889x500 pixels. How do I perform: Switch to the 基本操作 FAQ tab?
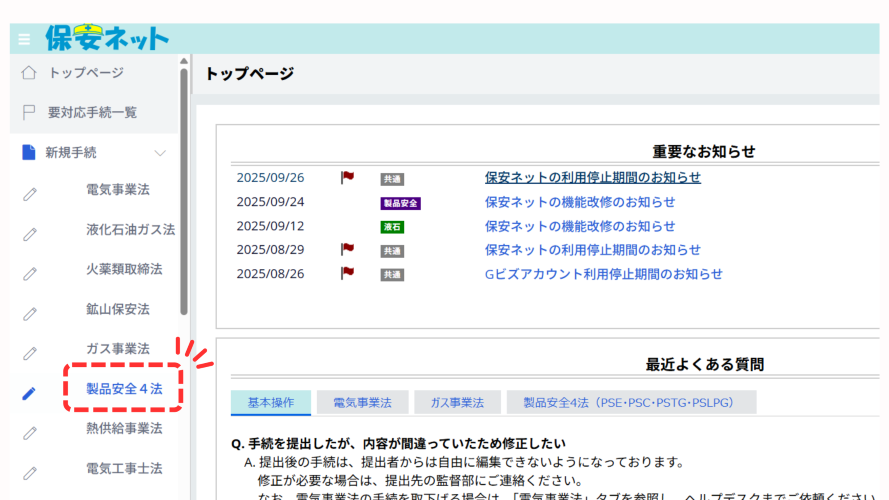pyautogui.click(x=270, y=402)
